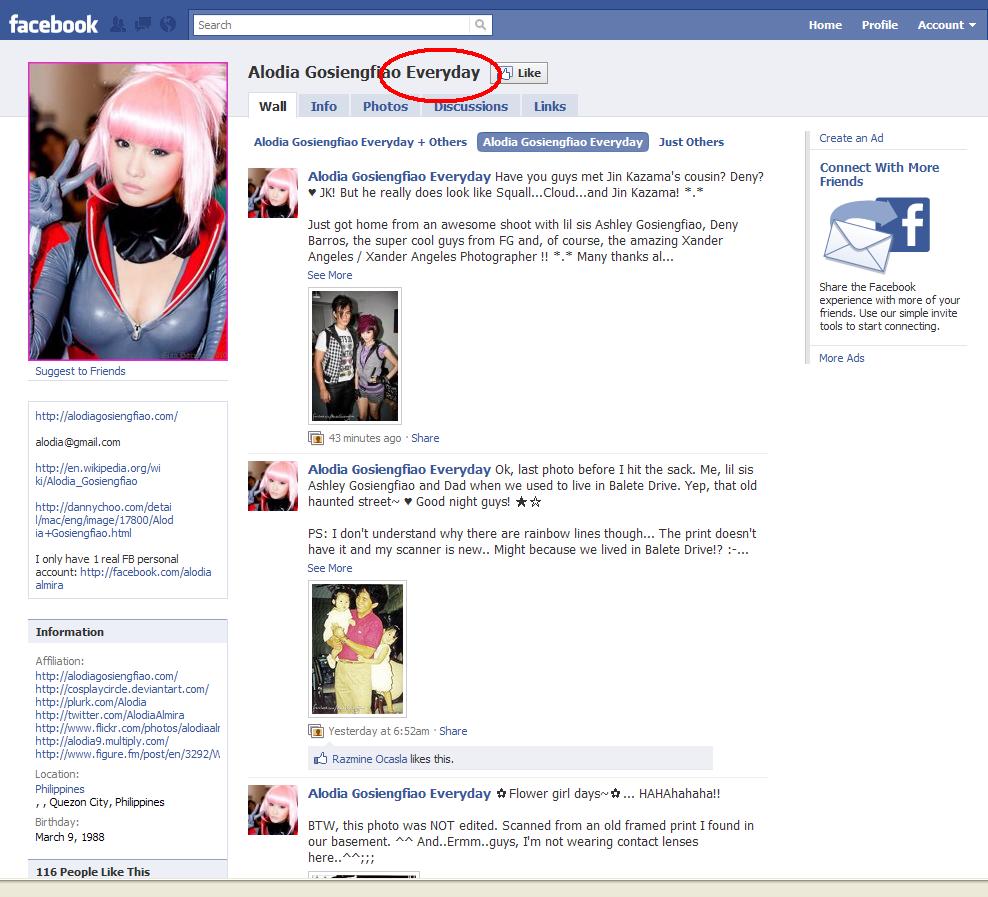Click the 43 minutes ago timestamp
Viewport: 988px width, 897px height.
[364, 438]
